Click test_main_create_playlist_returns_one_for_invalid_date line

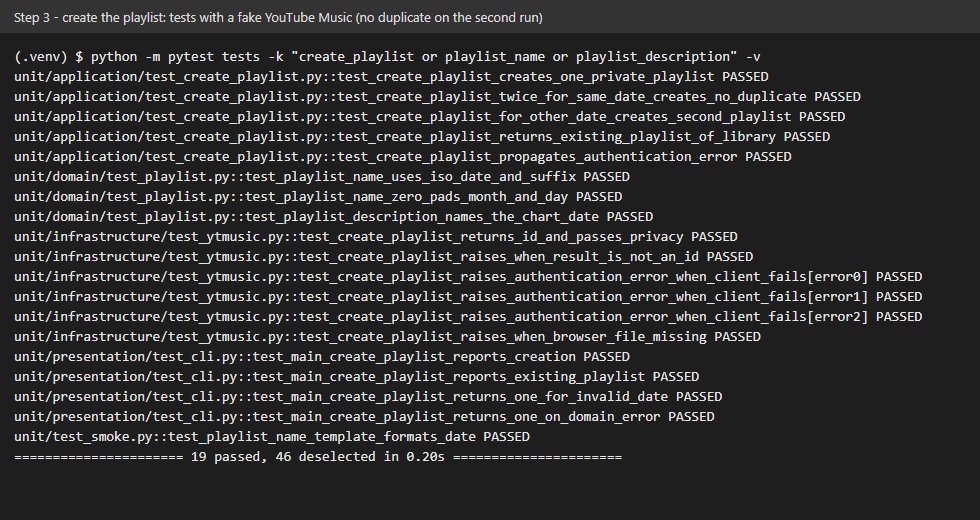point(368,396)
